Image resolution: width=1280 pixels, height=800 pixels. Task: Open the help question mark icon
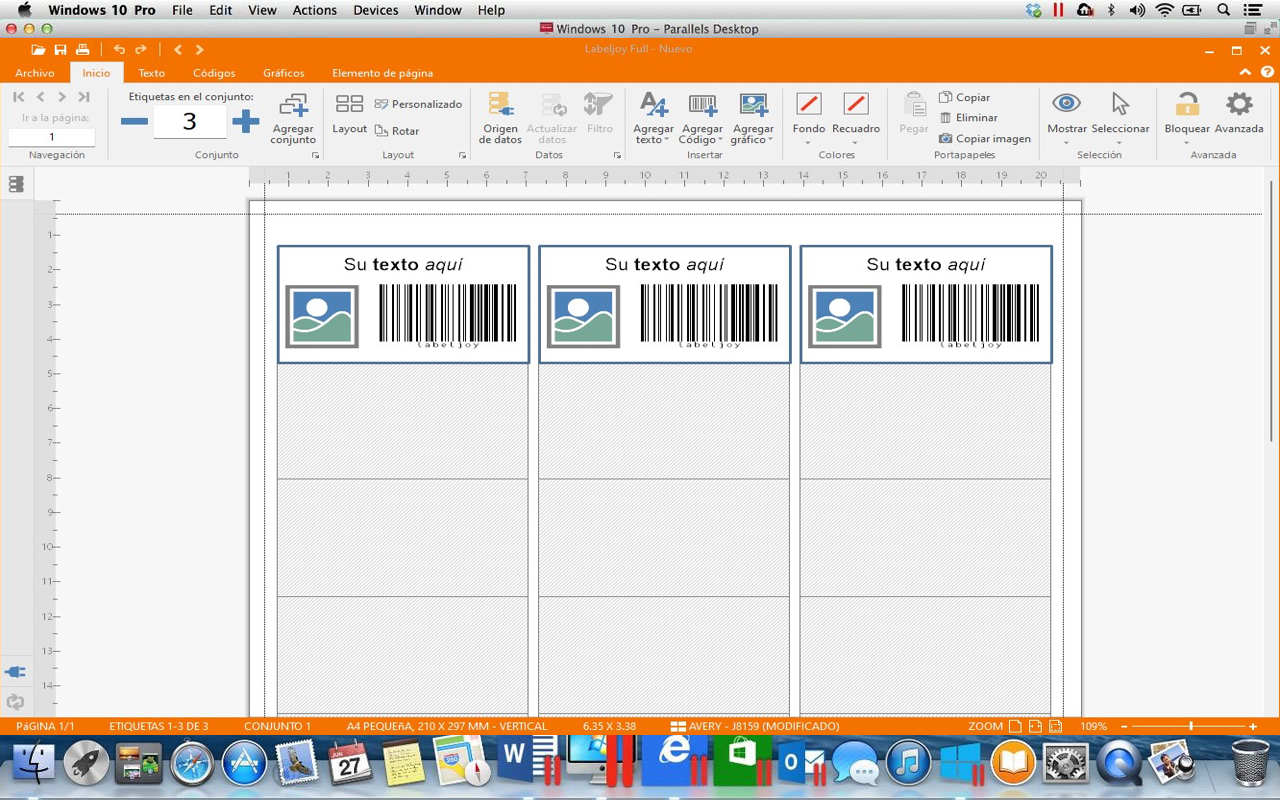[x=1267, y=73]
